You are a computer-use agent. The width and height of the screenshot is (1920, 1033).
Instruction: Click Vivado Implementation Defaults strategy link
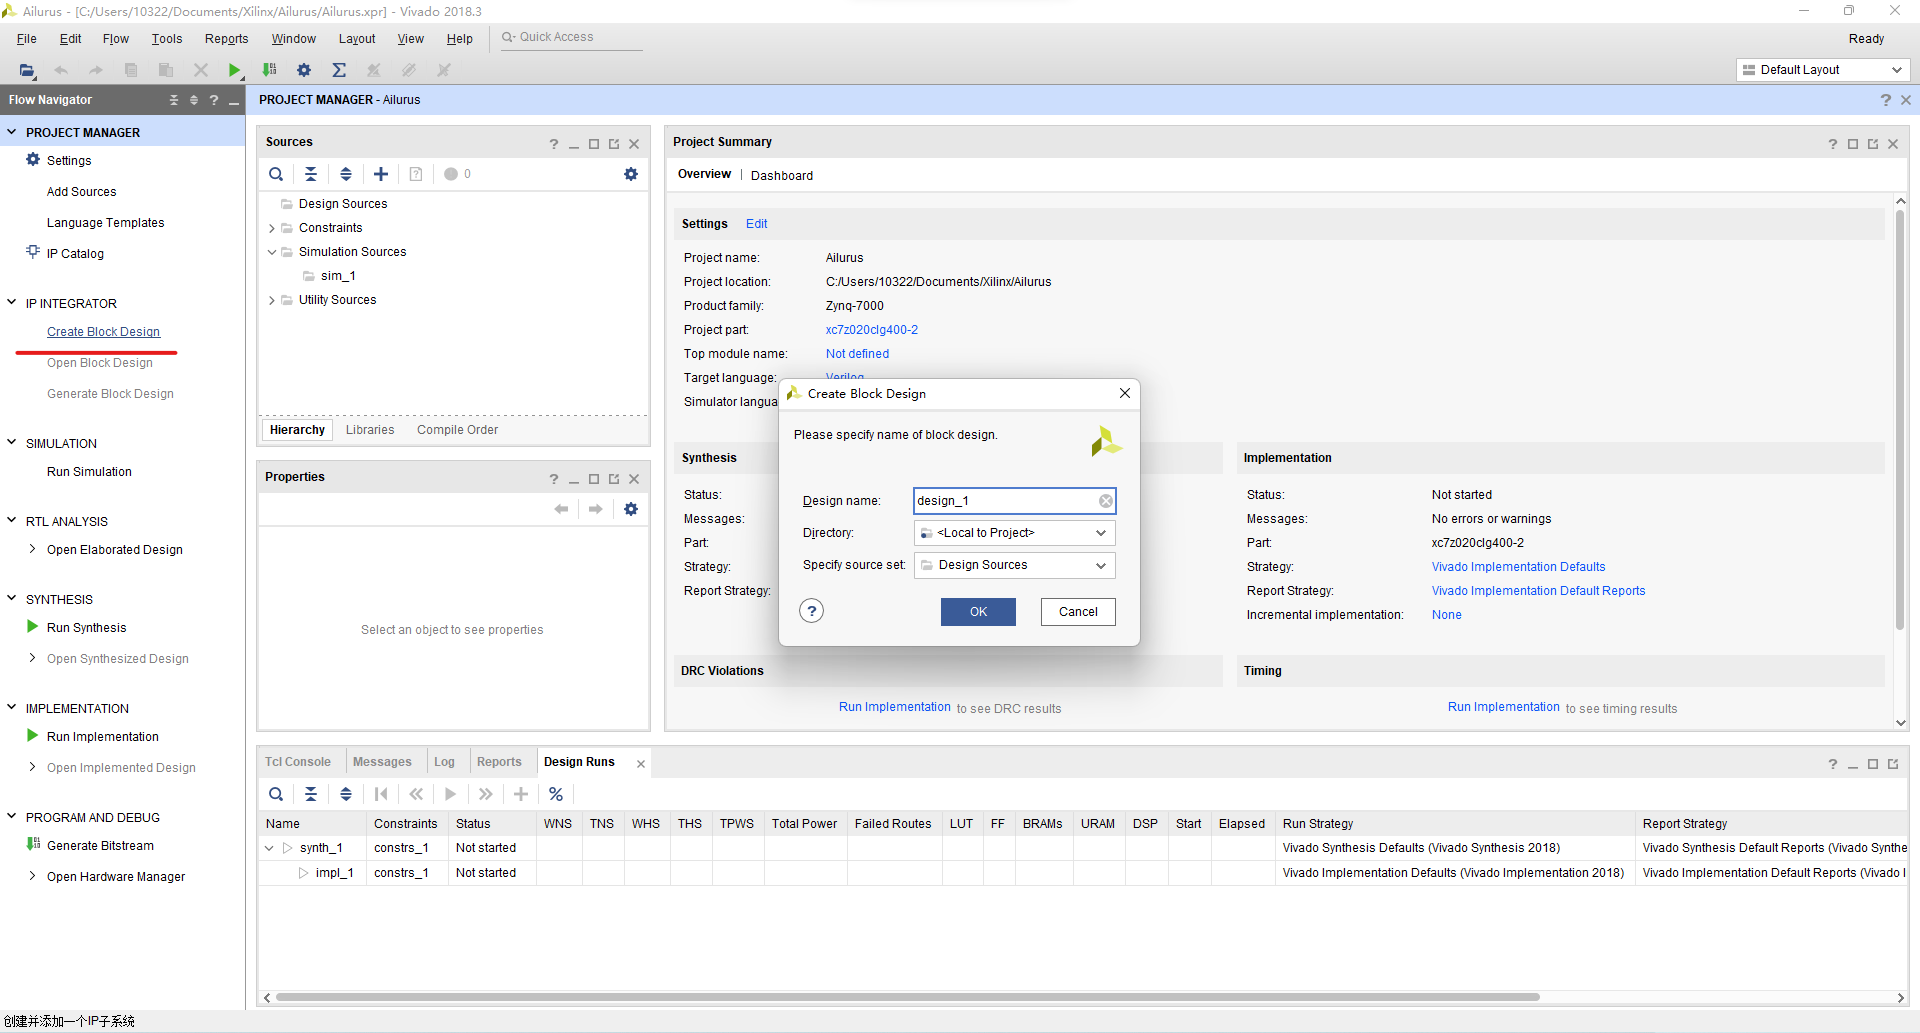point(1518,567)
